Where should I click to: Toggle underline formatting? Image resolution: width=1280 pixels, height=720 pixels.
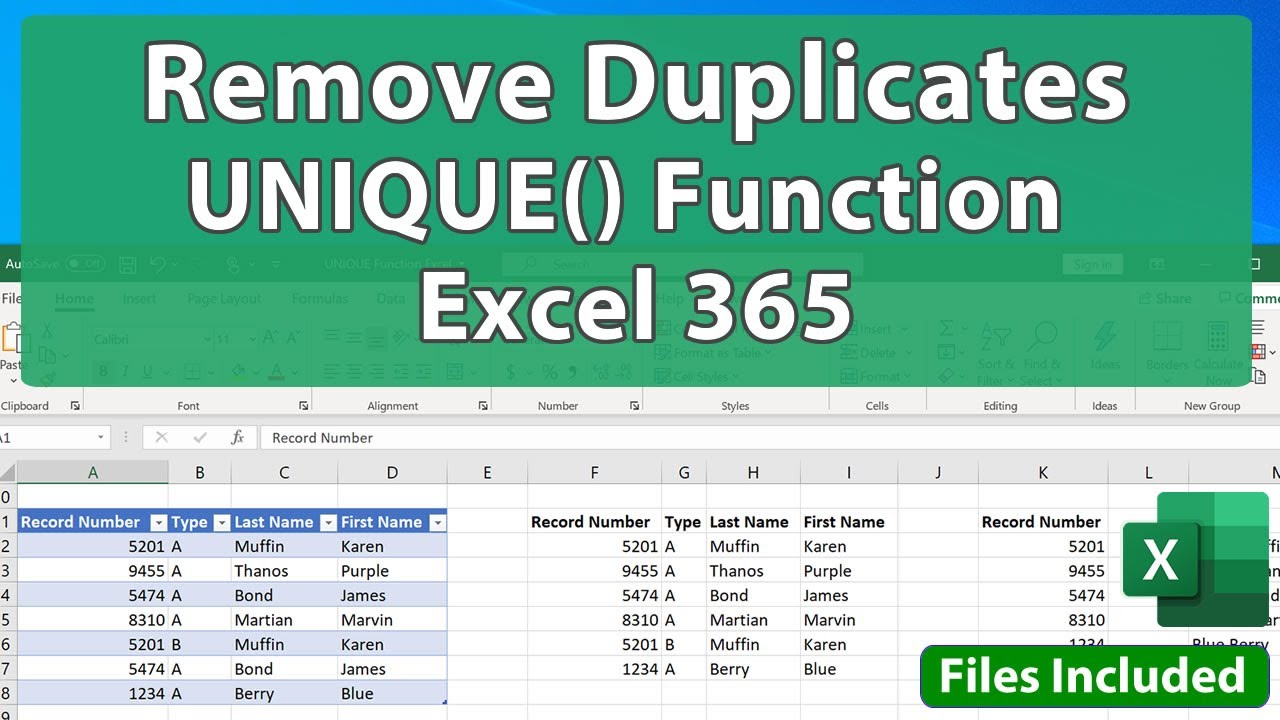(x=147, y=372)
